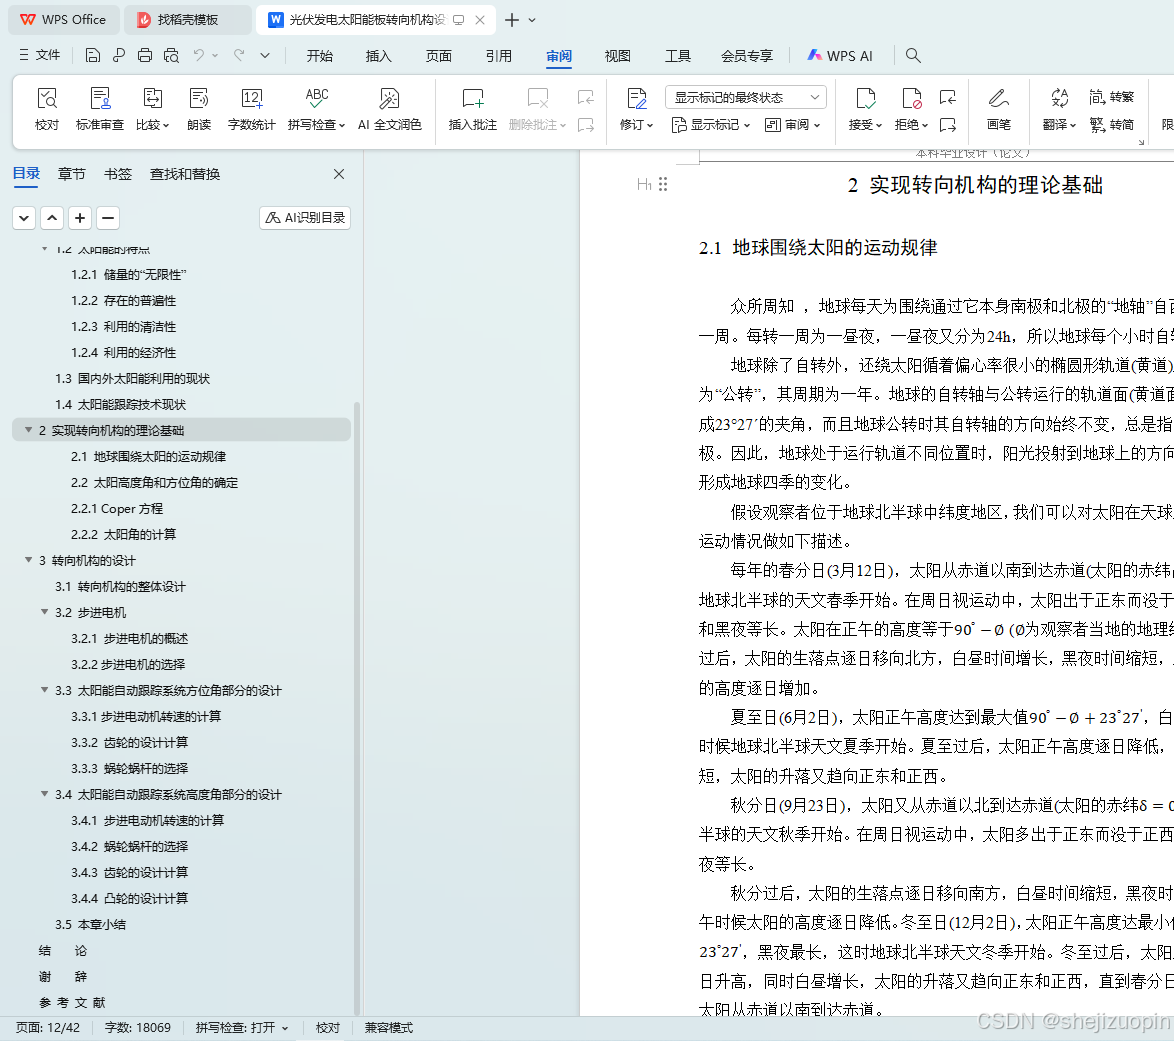Screen dimensions: 1174x1041
Task: Switch to the 开始 ribbon tab
Action: (320, 55)
